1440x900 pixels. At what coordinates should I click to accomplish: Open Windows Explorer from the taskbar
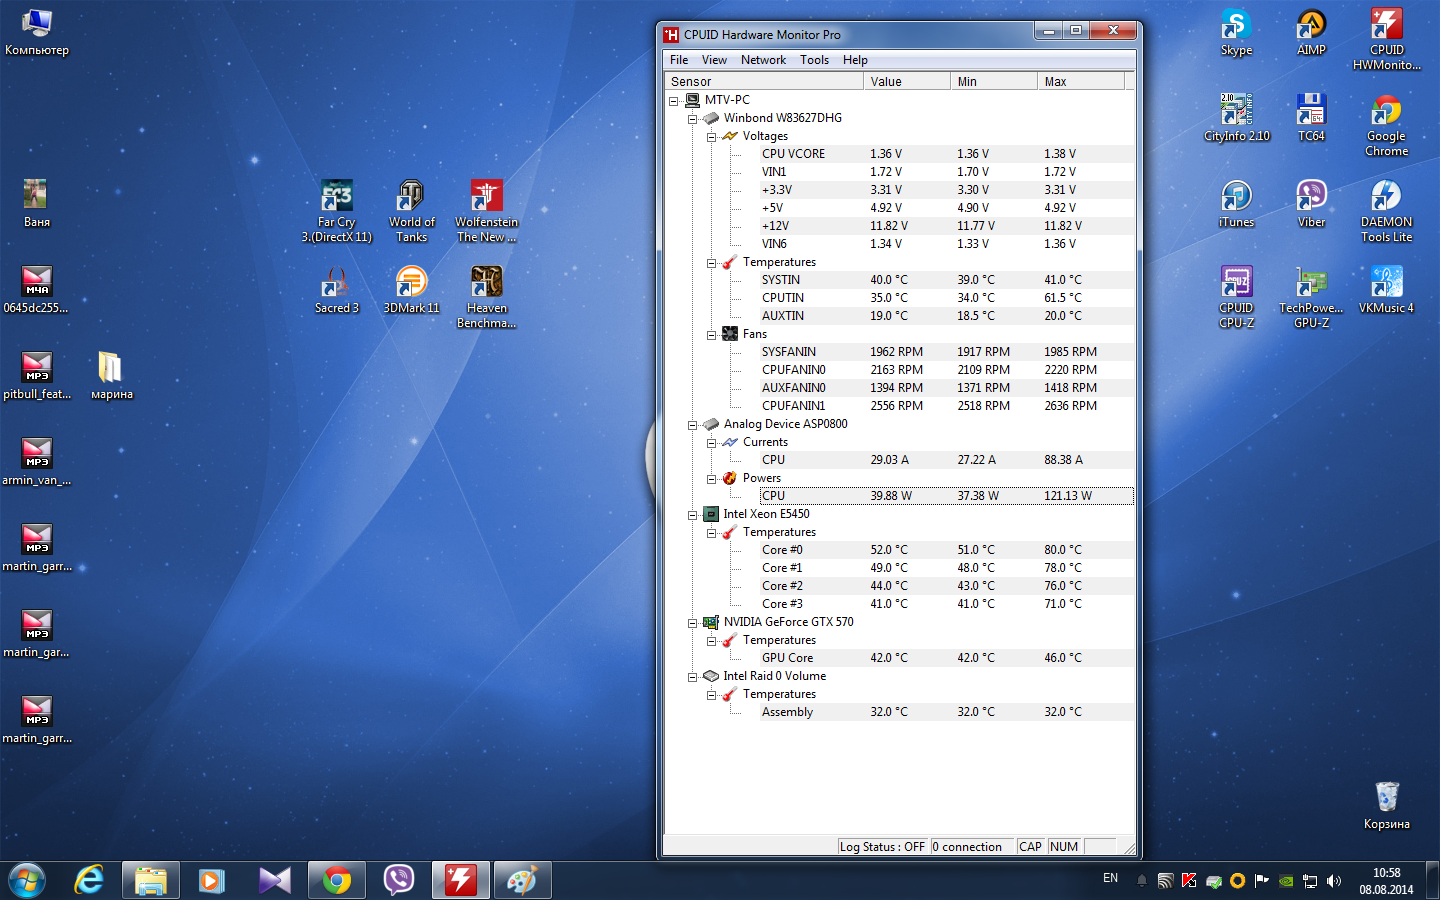[151, 880]
